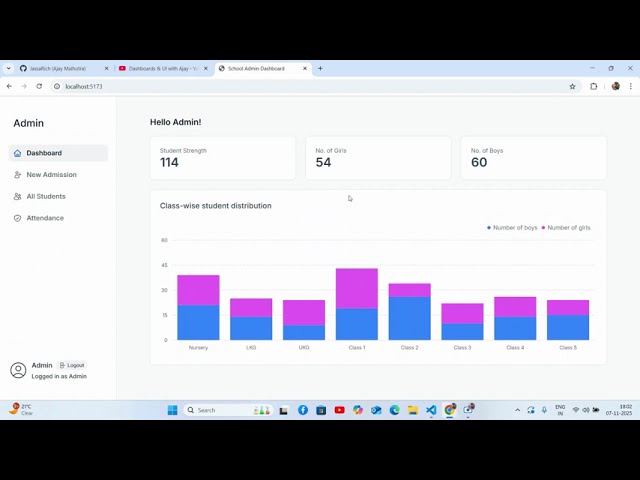The height and width of the screenshot is (480, 640).
Task: Open the Dashboard sidebar item
Action: tap(58, 153)
